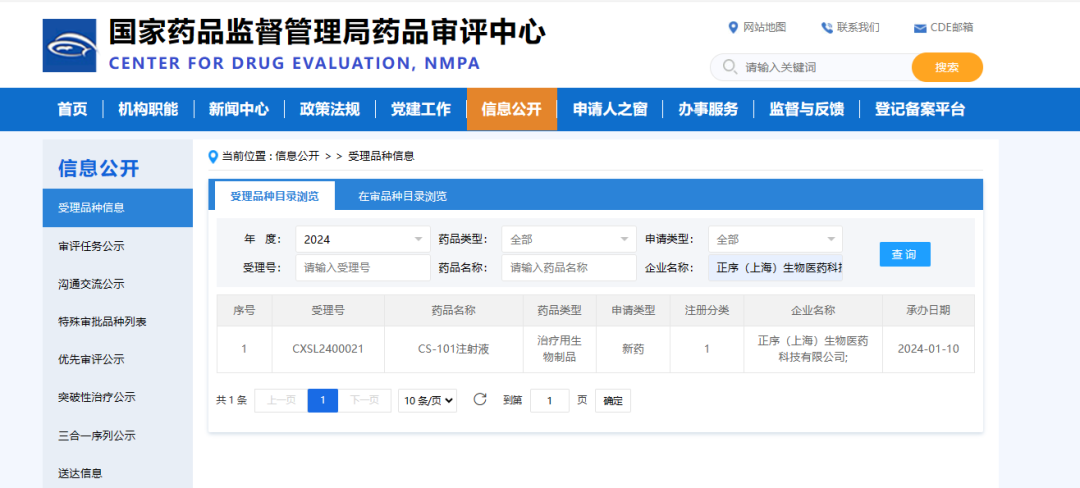The image size is (1080, 488).
Task: Click page number 1 in pagination
Action: coord(322,400)
